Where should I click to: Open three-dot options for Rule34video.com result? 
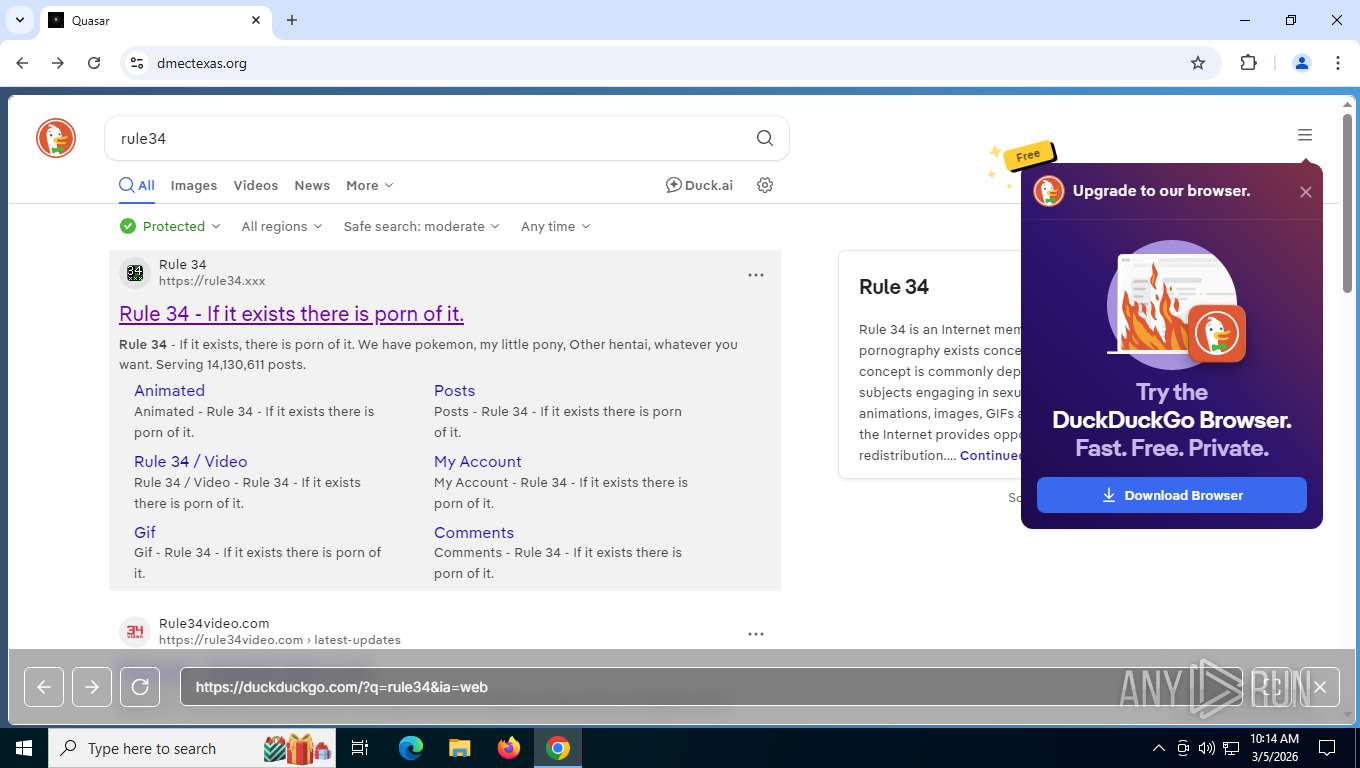[x=756, y=633]
